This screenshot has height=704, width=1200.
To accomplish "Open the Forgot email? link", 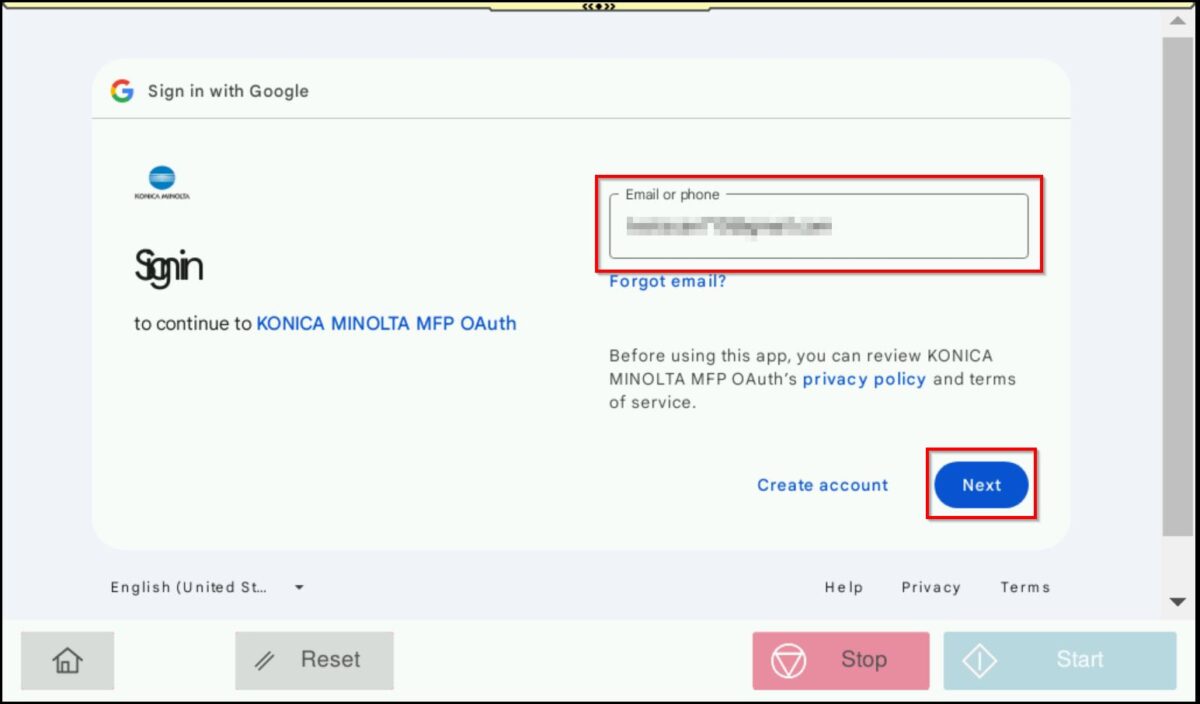I will [667, 282].
